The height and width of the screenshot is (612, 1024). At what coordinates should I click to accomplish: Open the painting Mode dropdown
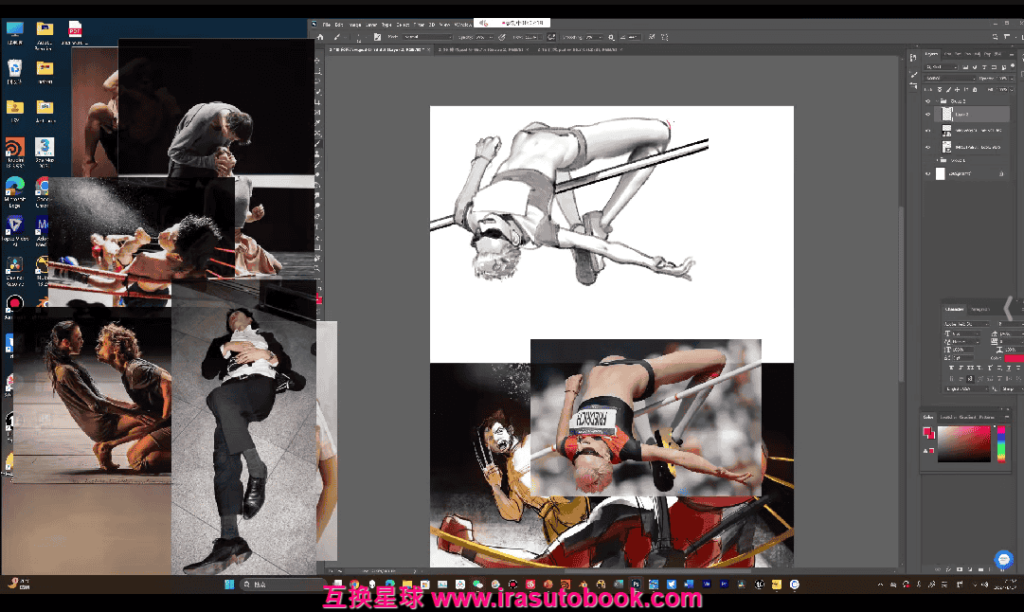click(x=428, y=37)
